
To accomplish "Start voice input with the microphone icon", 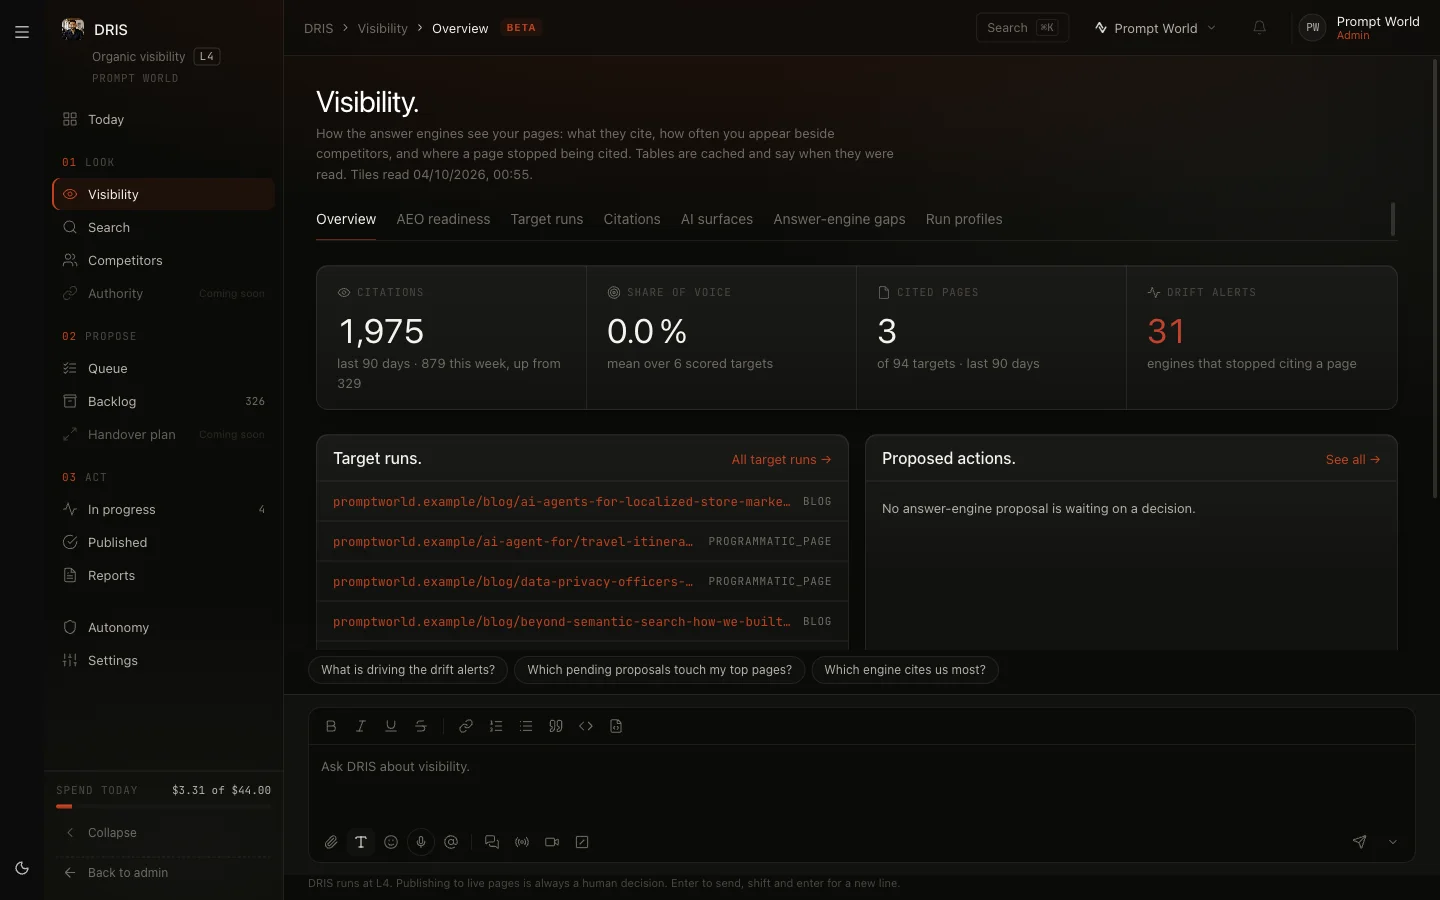I will [421, 842].
